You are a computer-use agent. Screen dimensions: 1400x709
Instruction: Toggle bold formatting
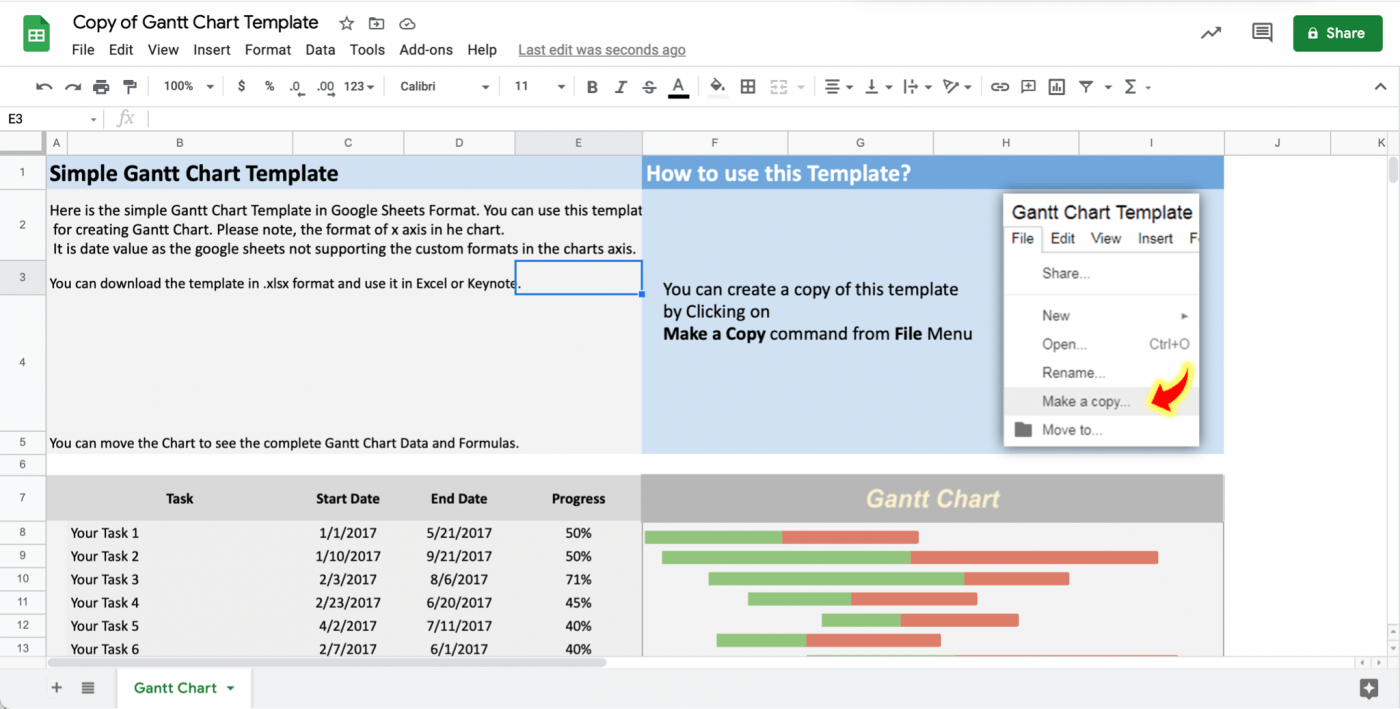tap(592, 87)
